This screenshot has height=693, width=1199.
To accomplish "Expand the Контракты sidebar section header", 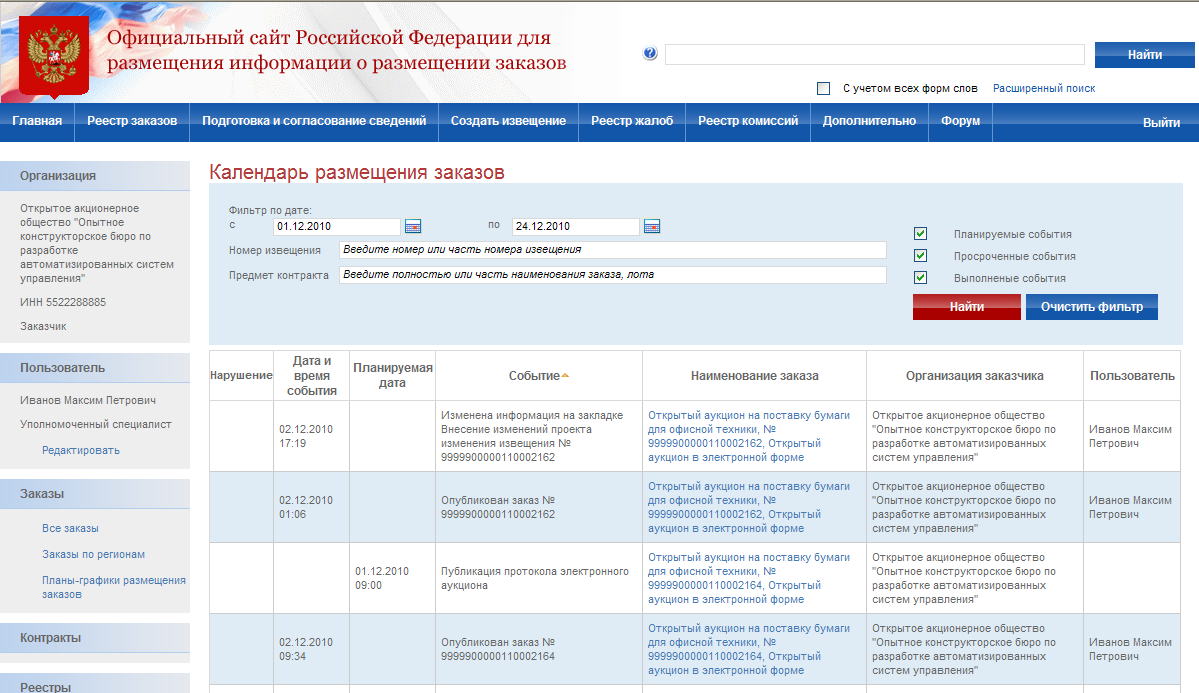I will (x=95, y=638).
